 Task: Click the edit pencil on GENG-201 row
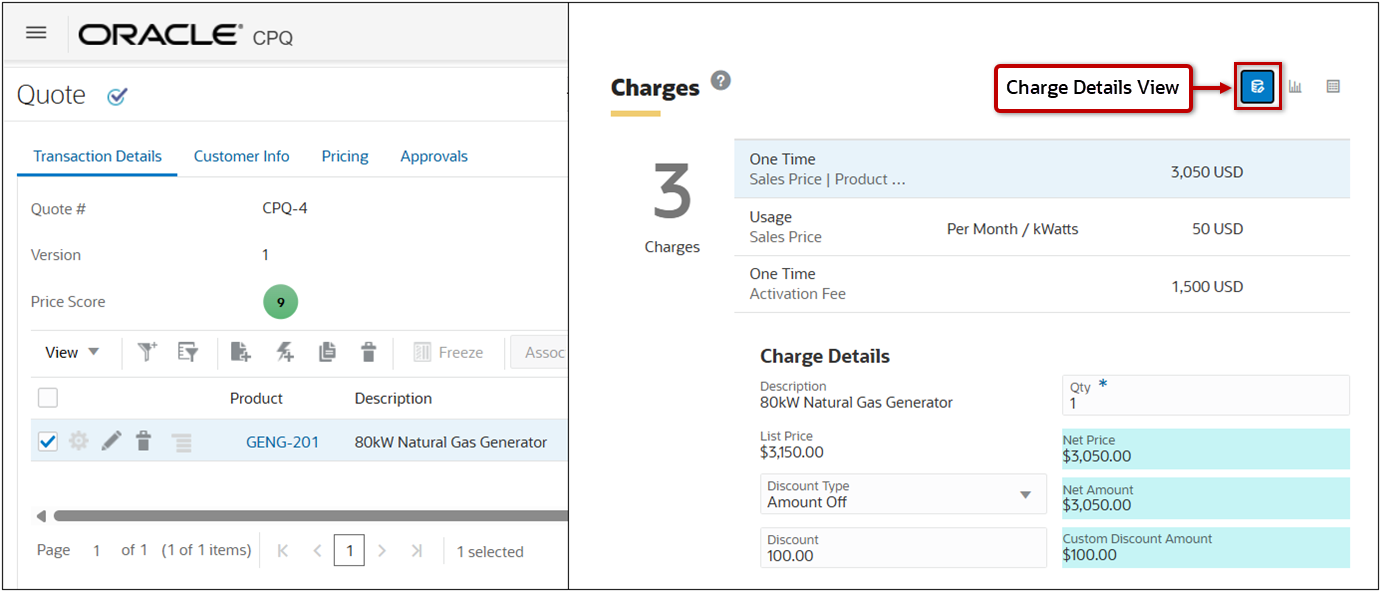coord(111,440)
